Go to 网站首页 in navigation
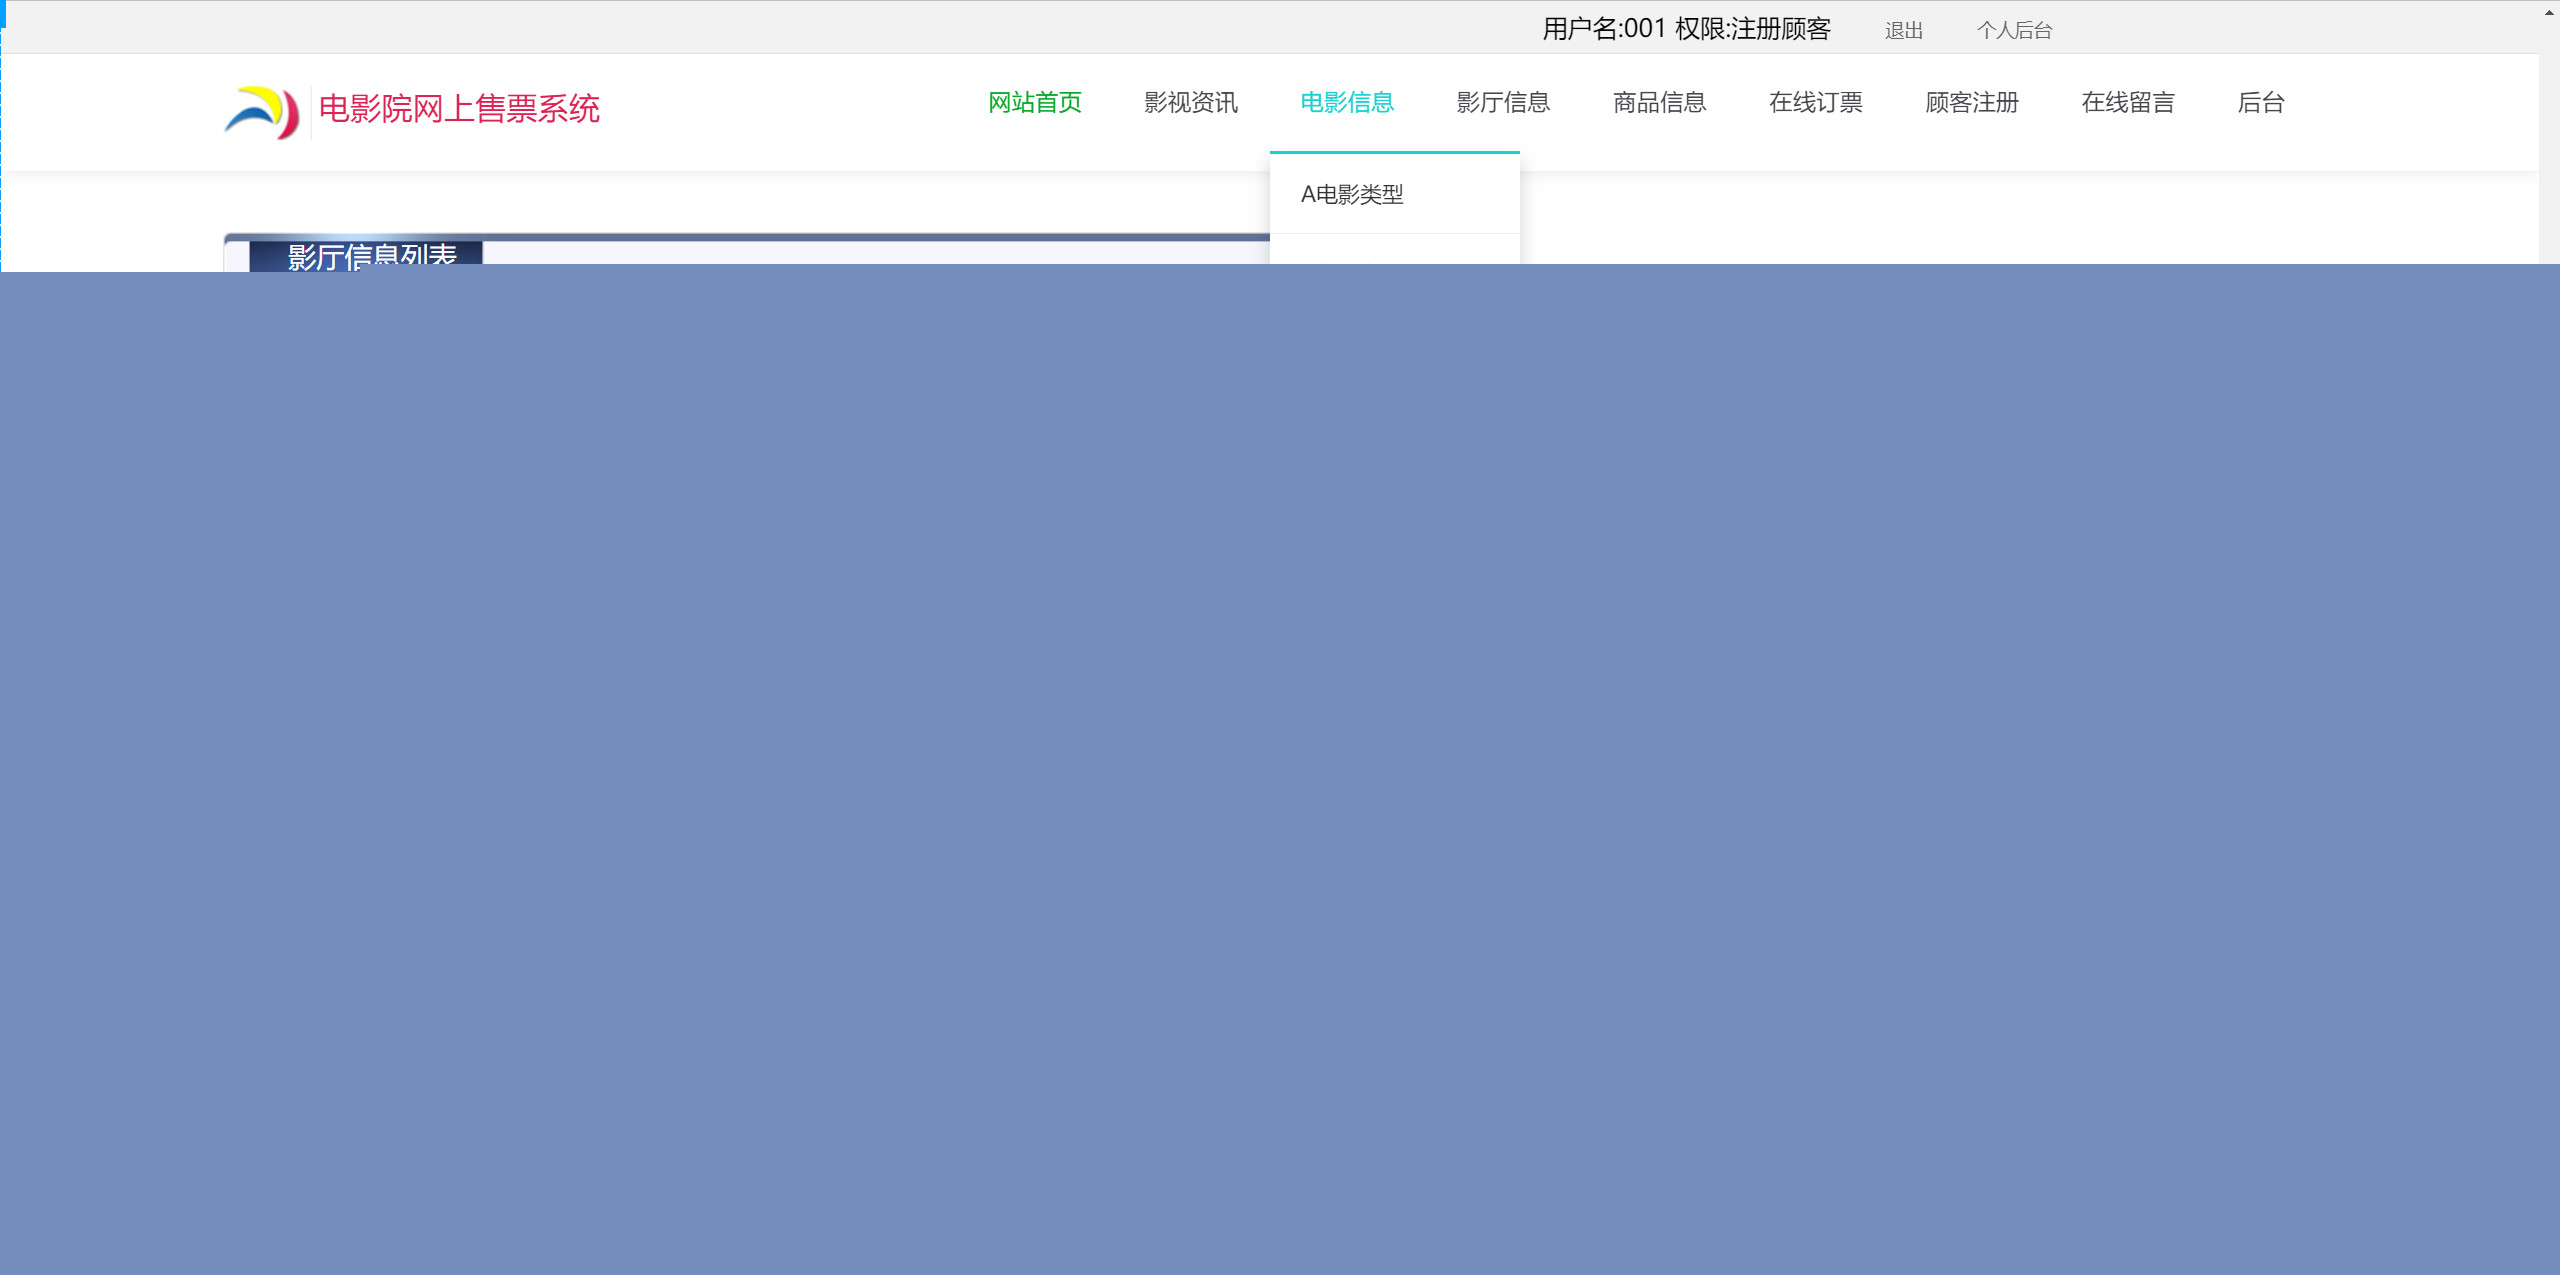The image size is (2560, 1275). 1034,102
